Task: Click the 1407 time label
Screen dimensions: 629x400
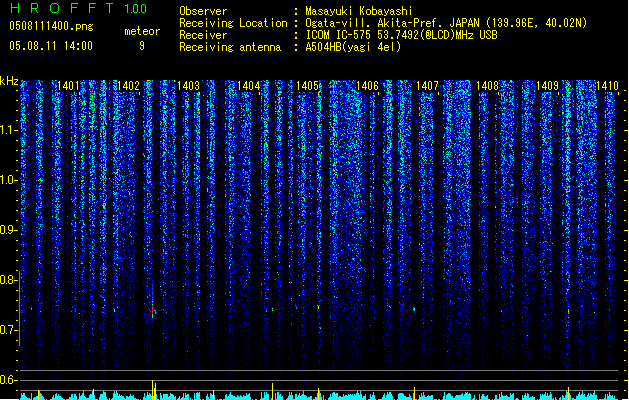Action: pos(427,86)
